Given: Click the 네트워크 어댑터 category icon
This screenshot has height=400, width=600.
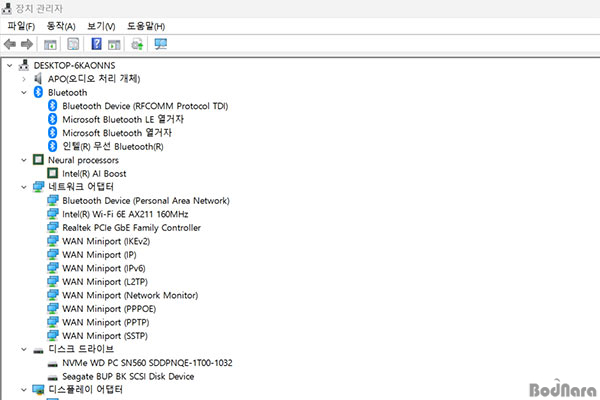Looking at the screenshot, I should coord(38,187).
